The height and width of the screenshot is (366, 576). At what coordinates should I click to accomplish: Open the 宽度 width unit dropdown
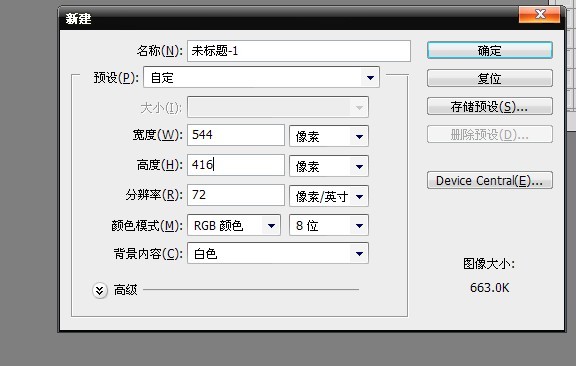click(329, 136)
